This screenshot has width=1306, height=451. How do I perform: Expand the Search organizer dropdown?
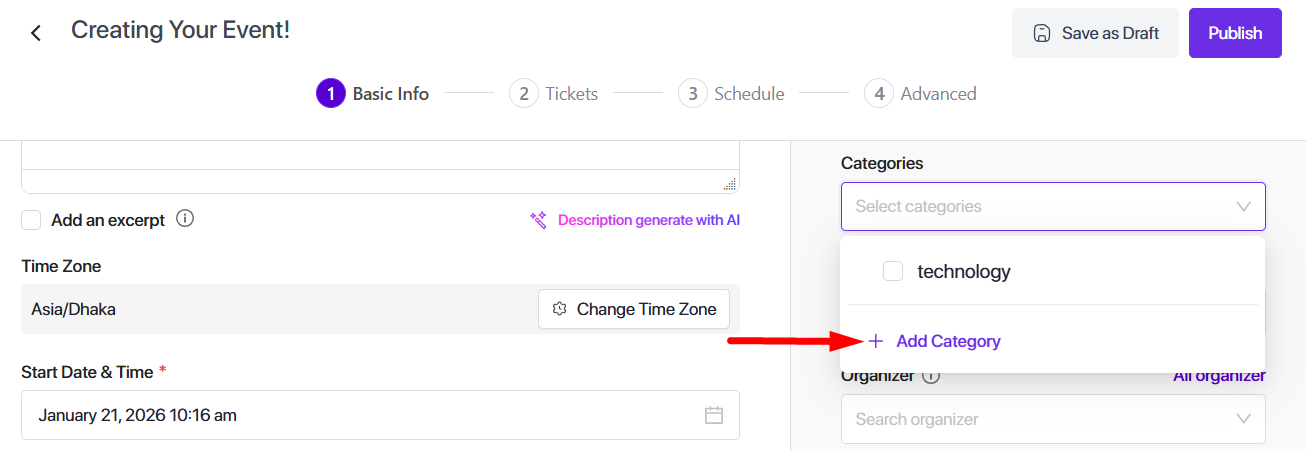click(x=1243, y=419)
